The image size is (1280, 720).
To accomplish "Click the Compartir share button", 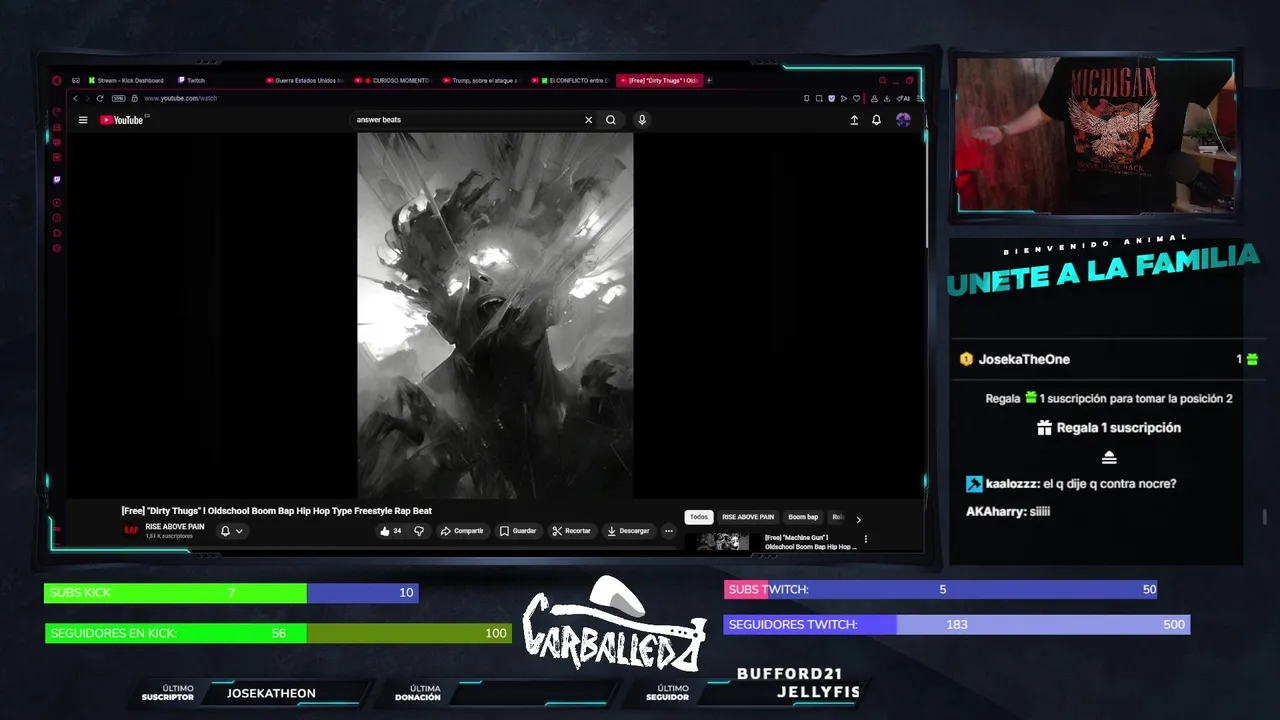I will pyautogui.click(x=462, y=531).
